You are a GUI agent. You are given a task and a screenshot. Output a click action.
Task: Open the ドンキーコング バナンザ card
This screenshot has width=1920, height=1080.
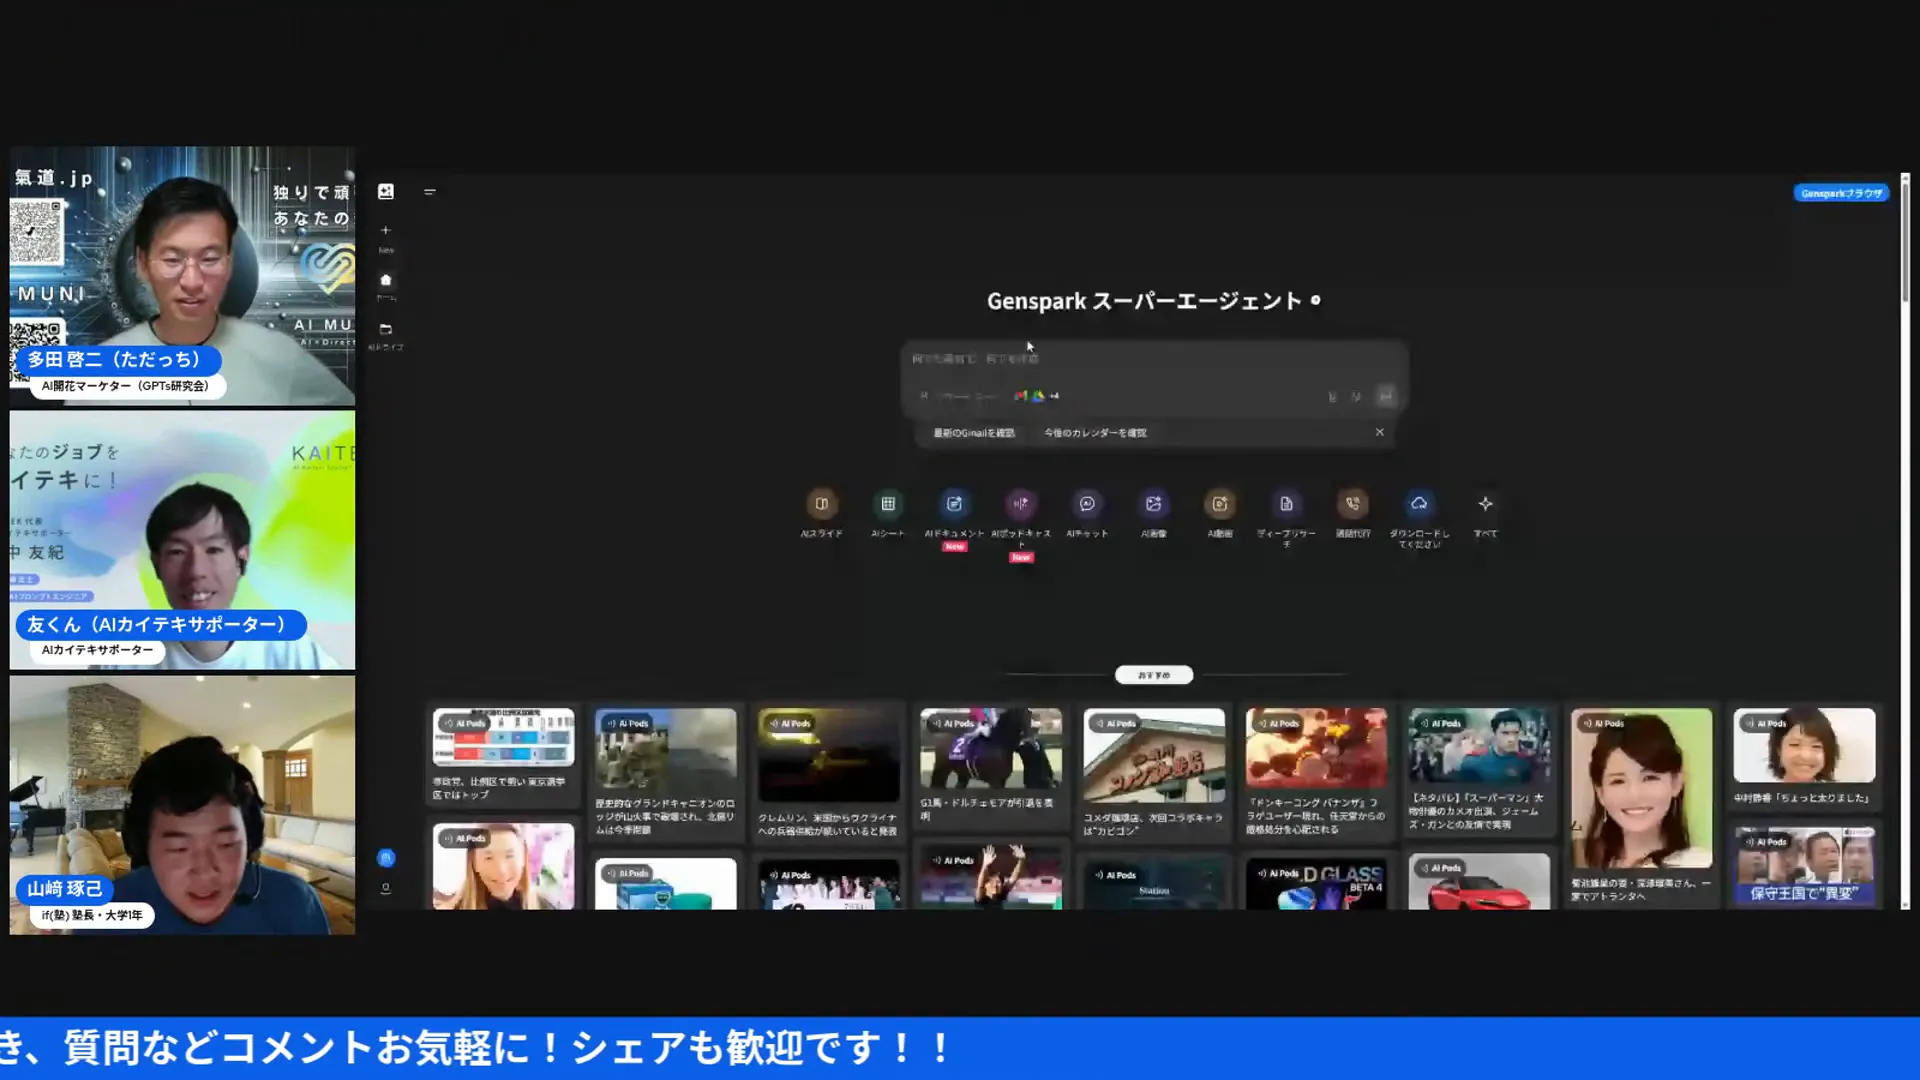coord(1316,772)
